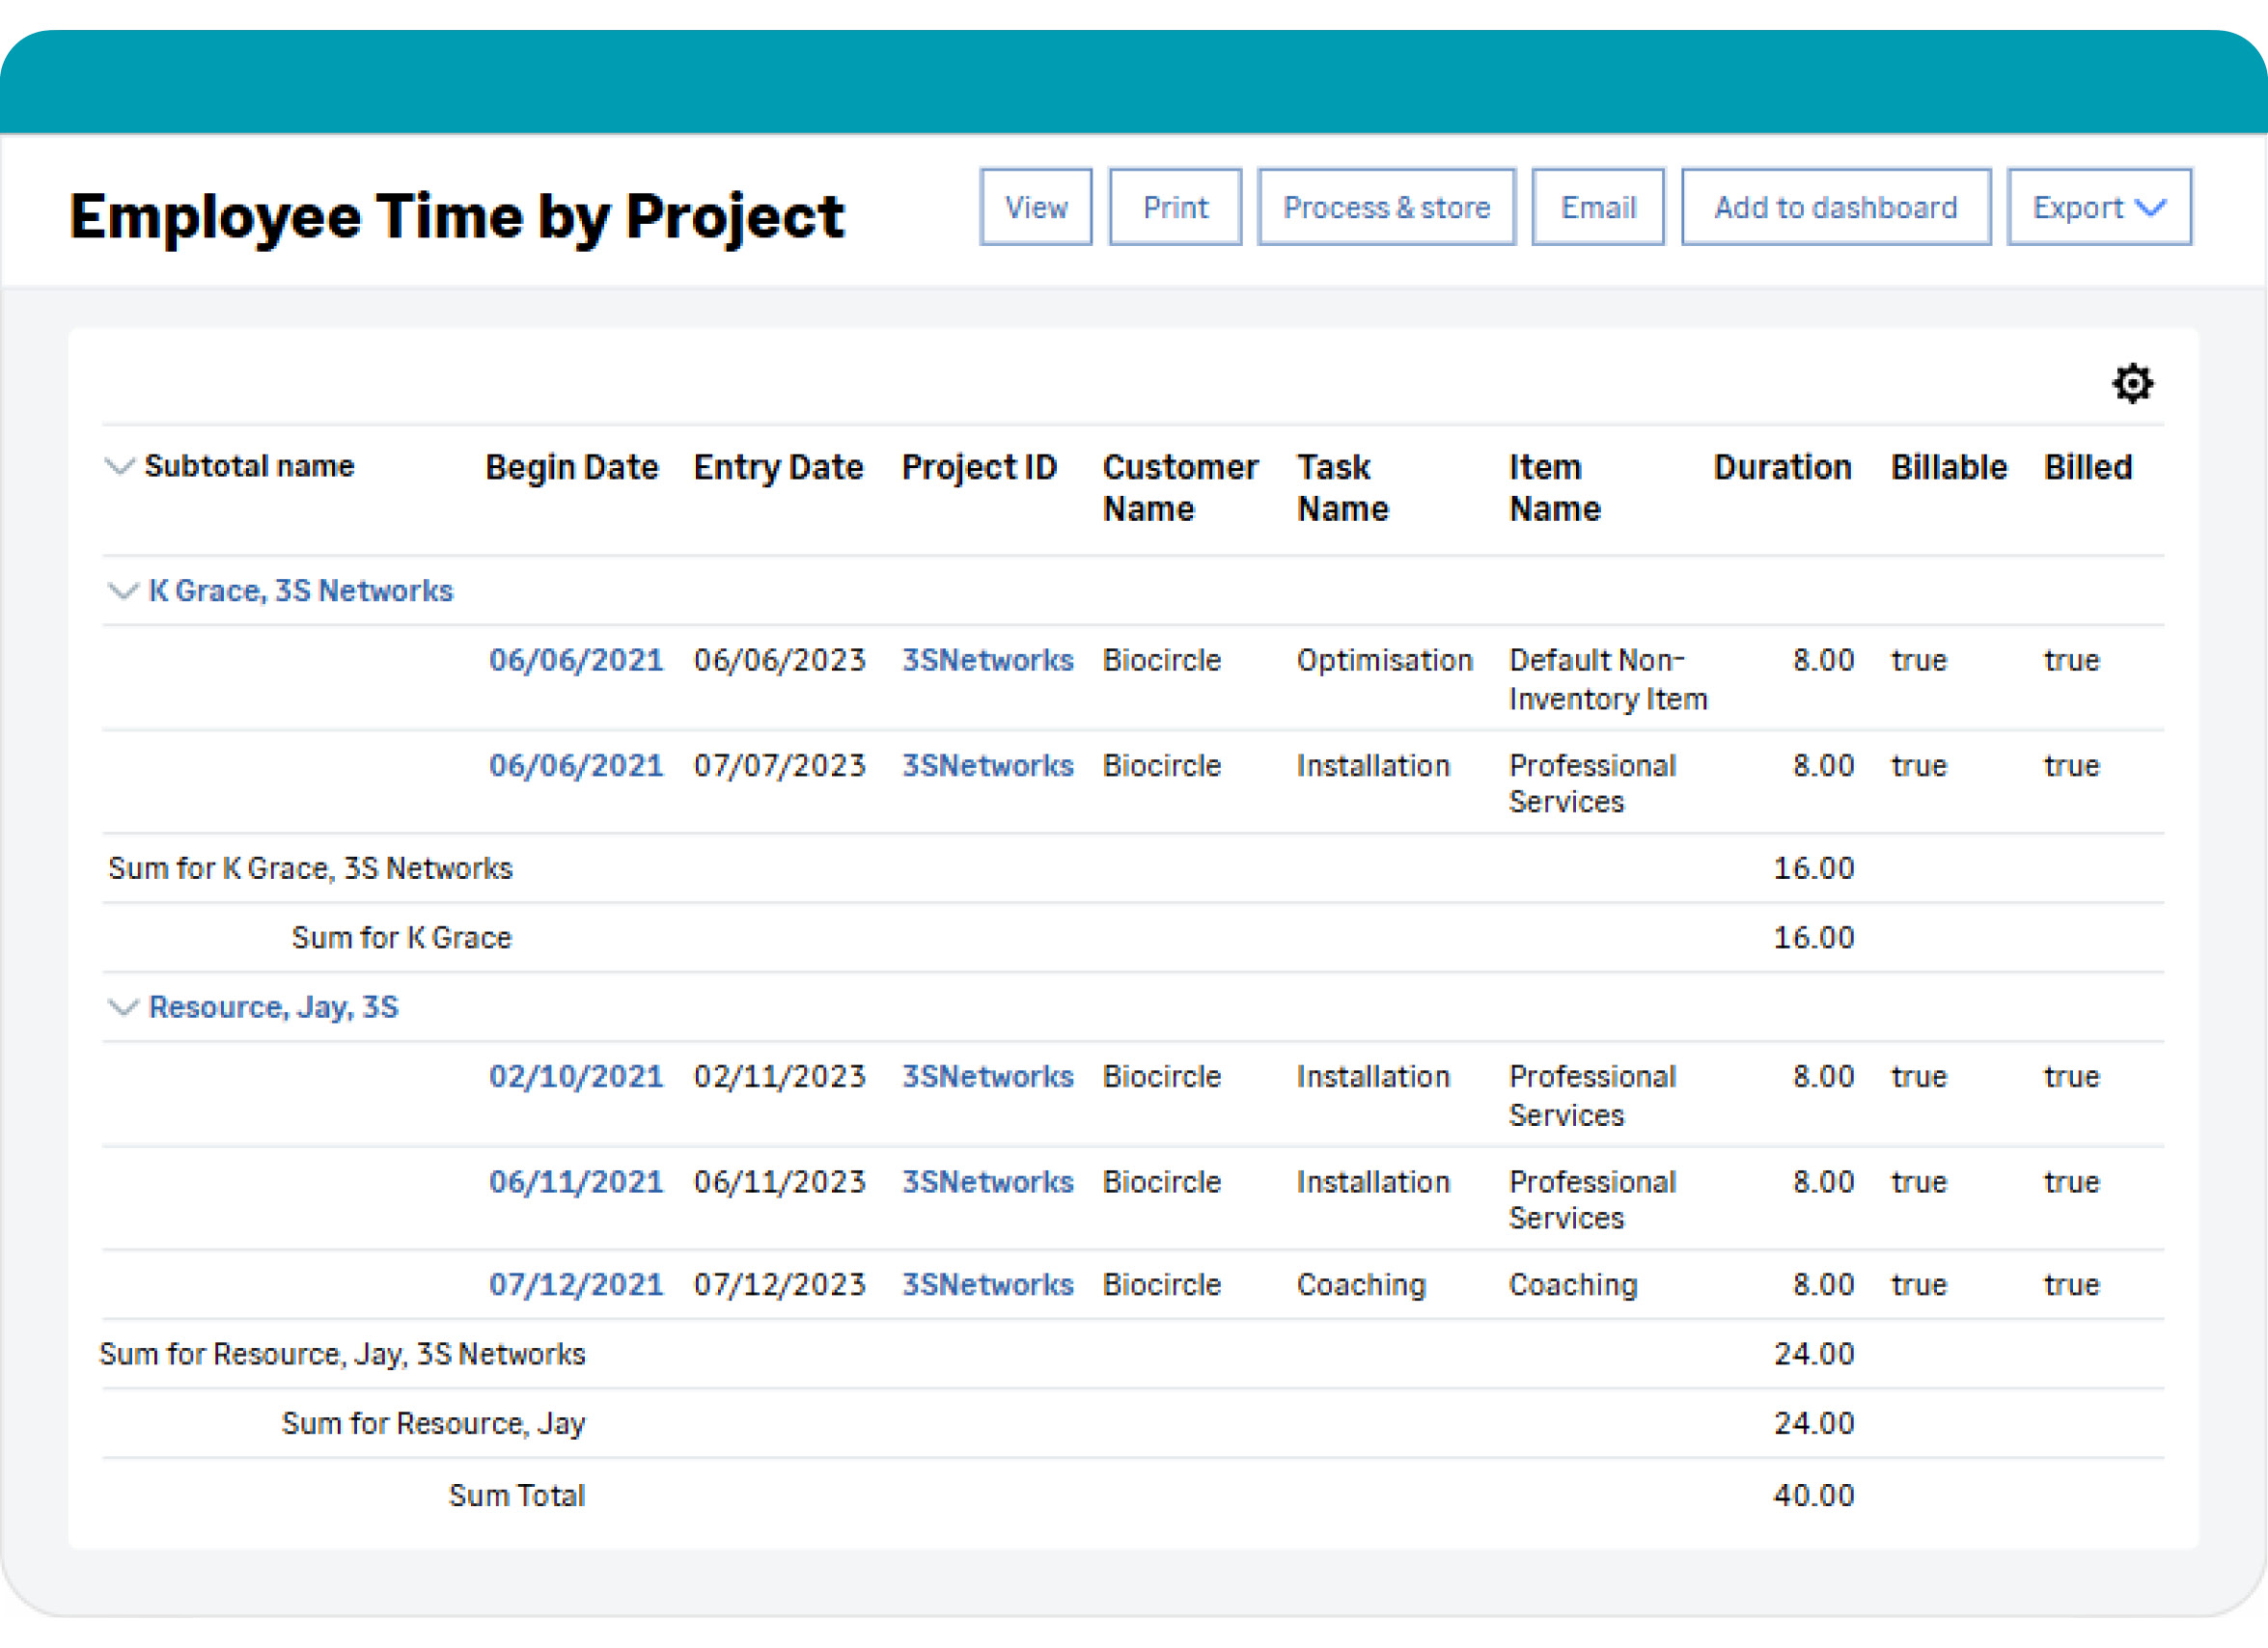Image resolution: width=2268 pixels, height=1648 pixels.
Task: Open the 07/12/2021 begin date link
Action: pos(575,1284)
